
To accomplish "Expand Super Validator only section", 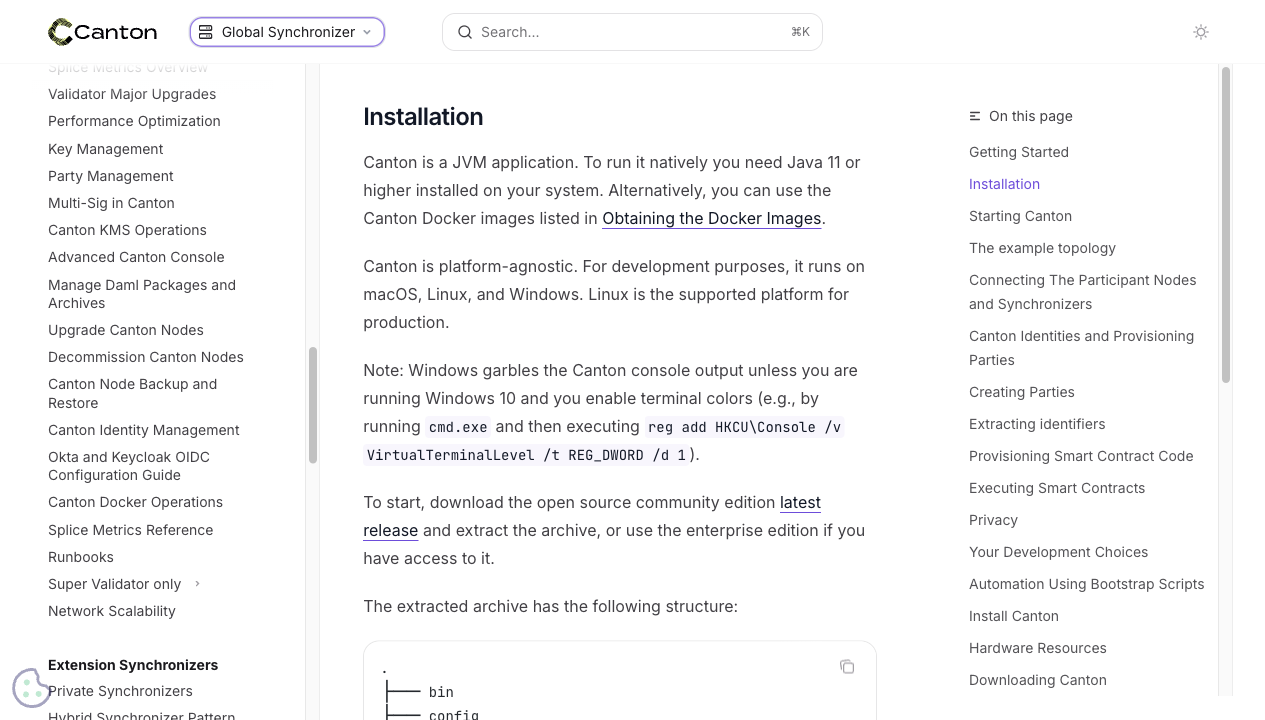I will coord(124,584).
